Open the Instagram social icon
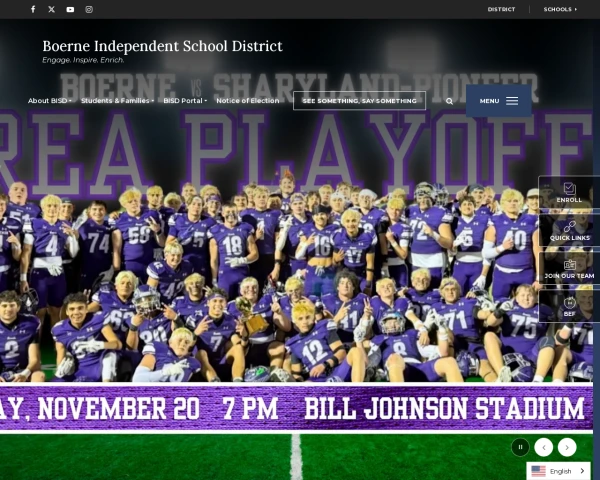The image size is (600, 480). (89, 9)
